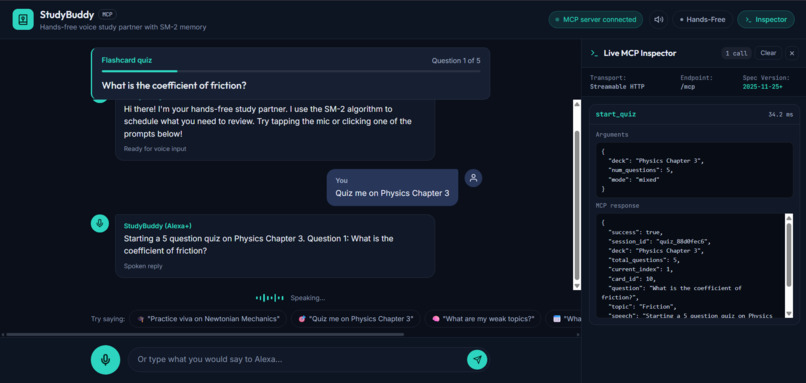Click the Spoken reply label

[x=143, y=266]
